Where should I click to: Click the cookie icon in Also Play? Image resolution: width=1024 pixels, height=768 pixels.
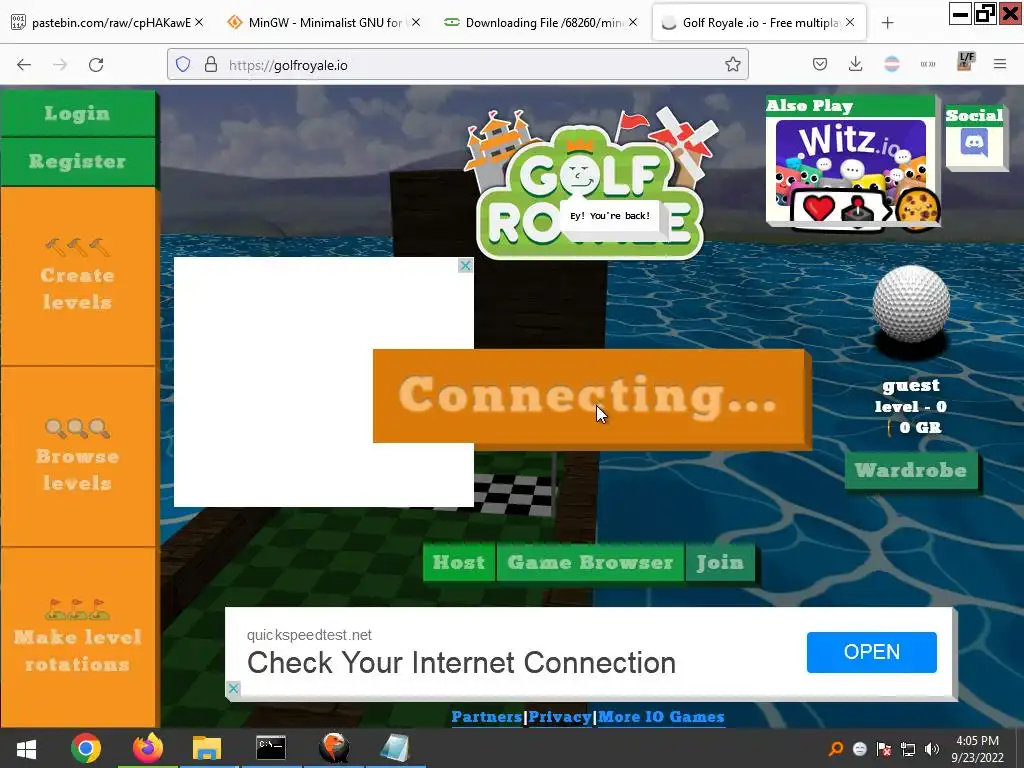pos(918,210)
